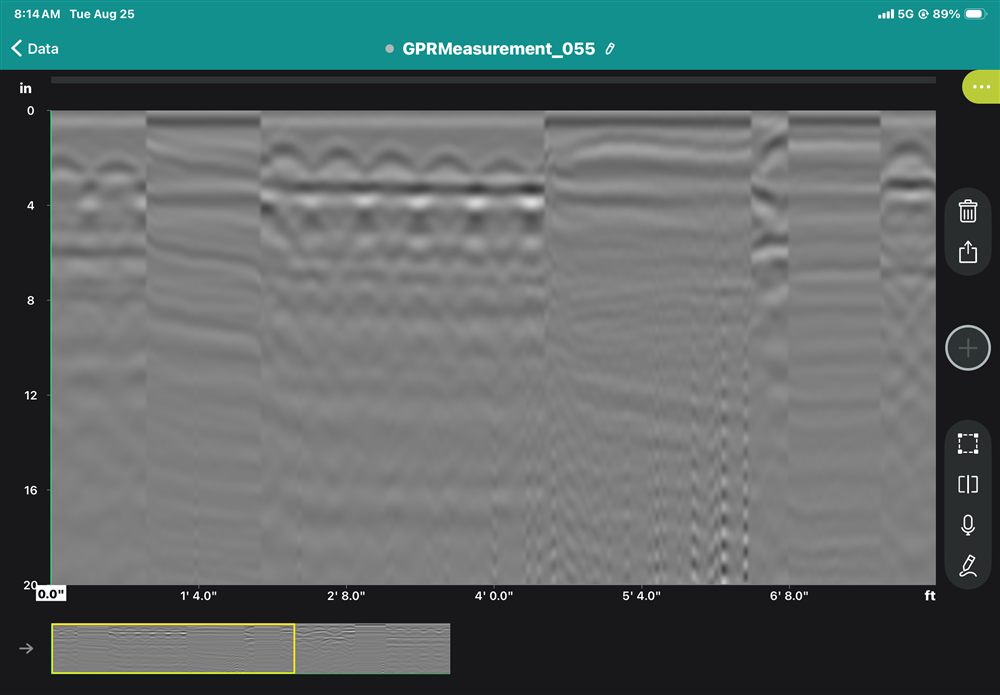Open the green more-options menu
Viewport: 1000px width, 695px height.
pos(982,87)
